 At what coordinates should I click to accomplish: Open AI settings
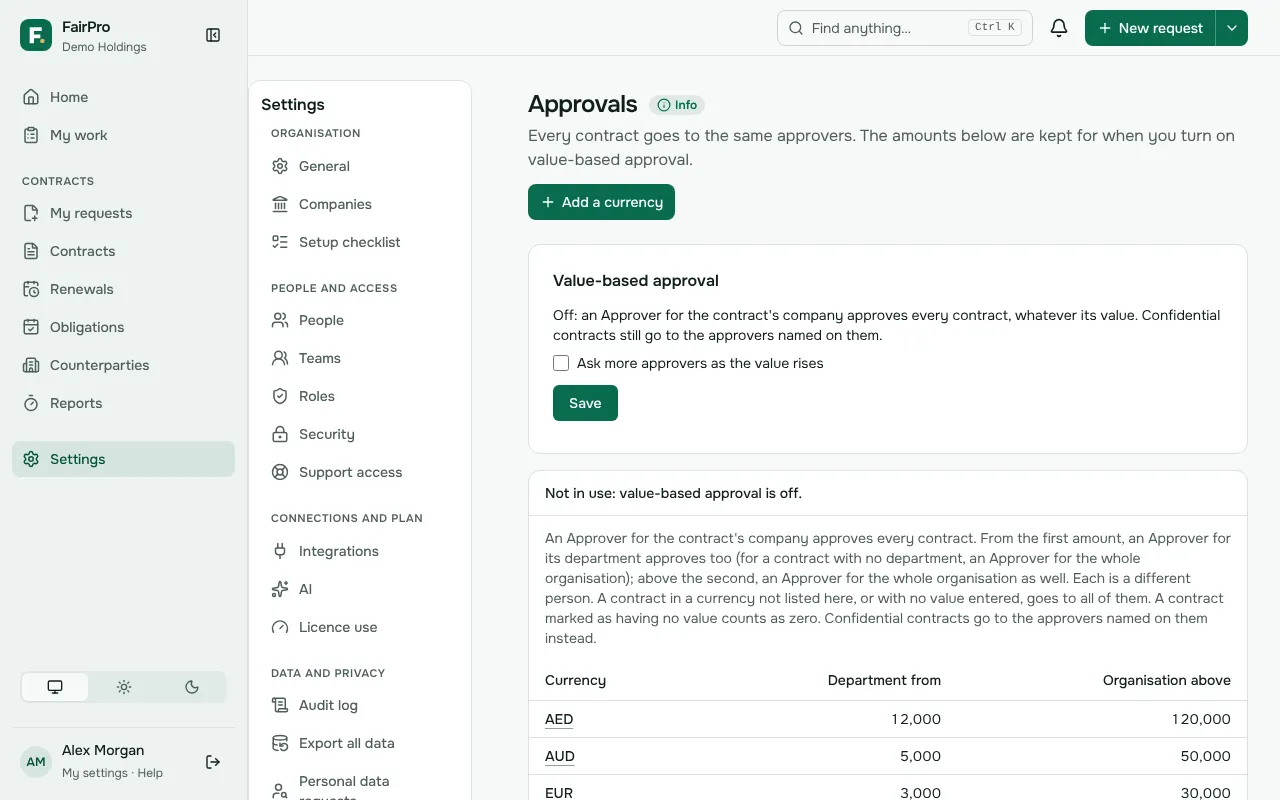coord(360,589)
